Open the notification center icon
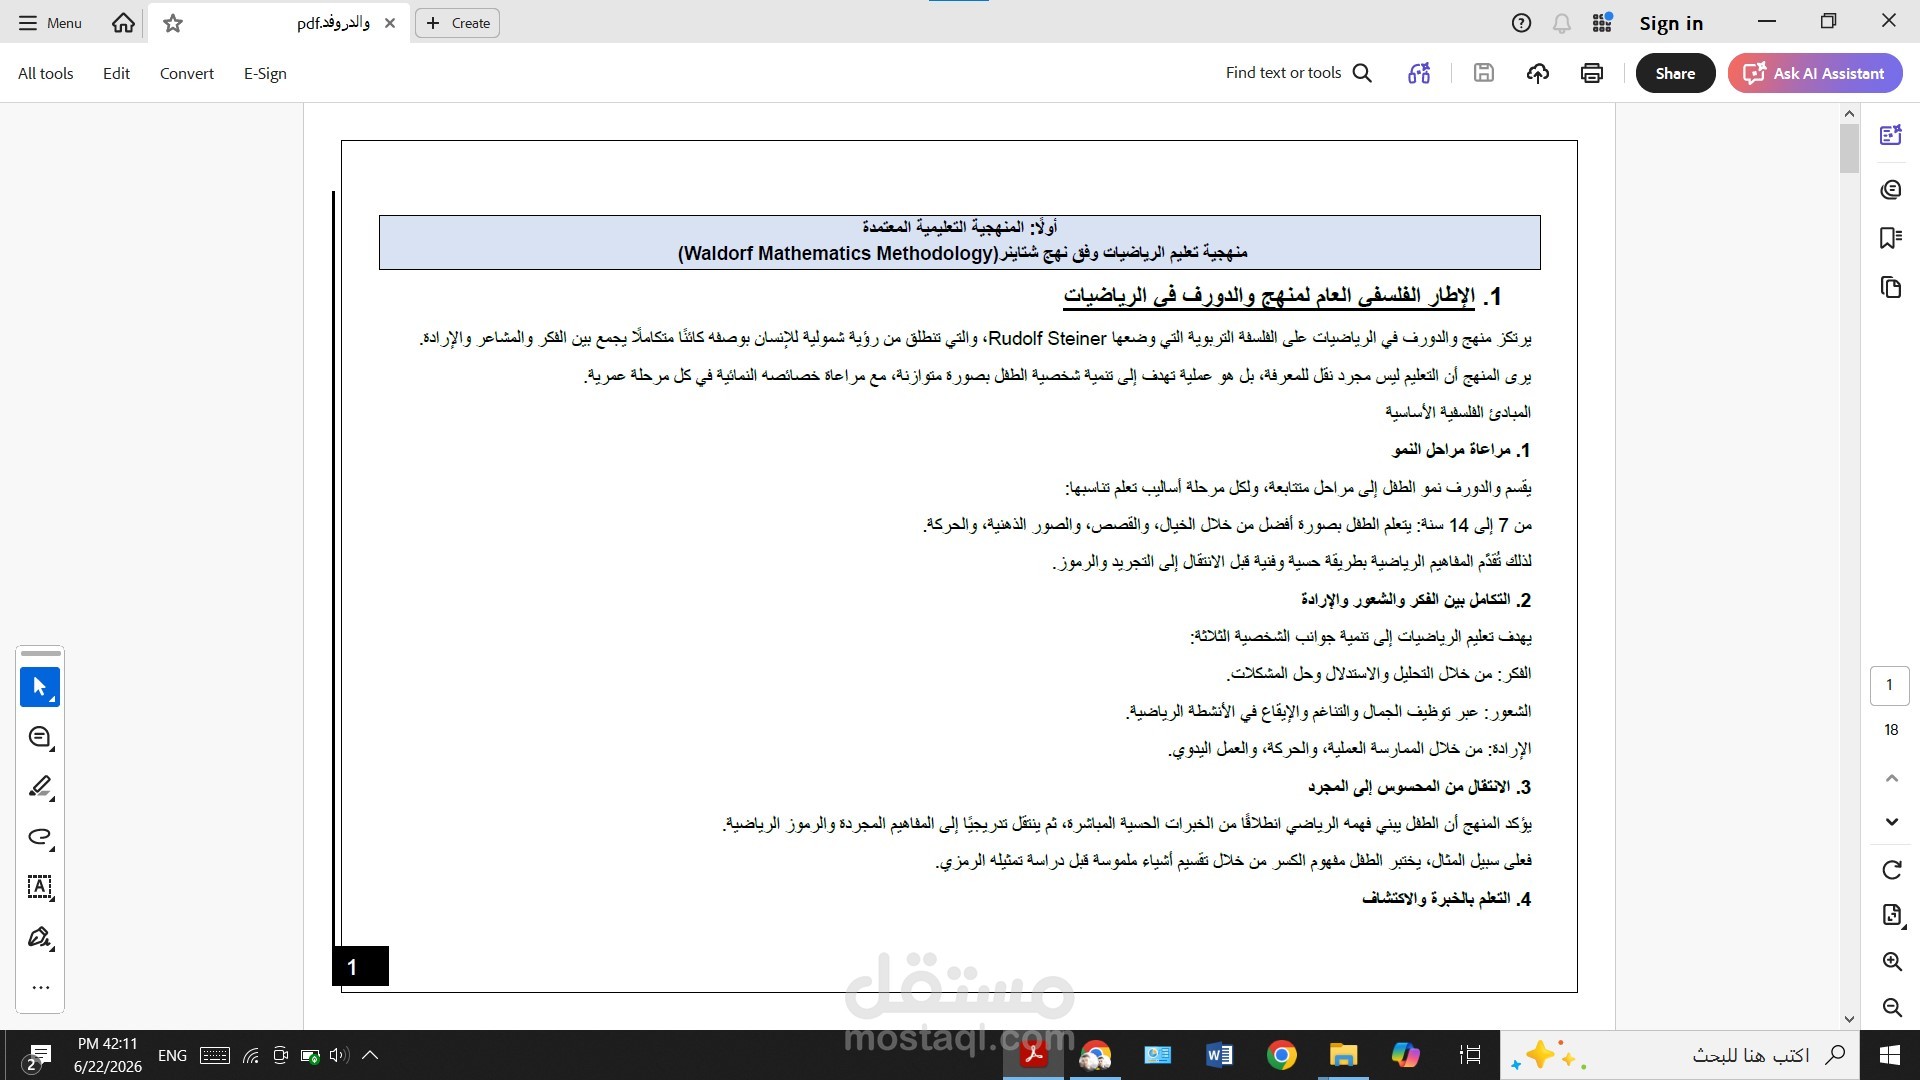 tap(38, 1055)
